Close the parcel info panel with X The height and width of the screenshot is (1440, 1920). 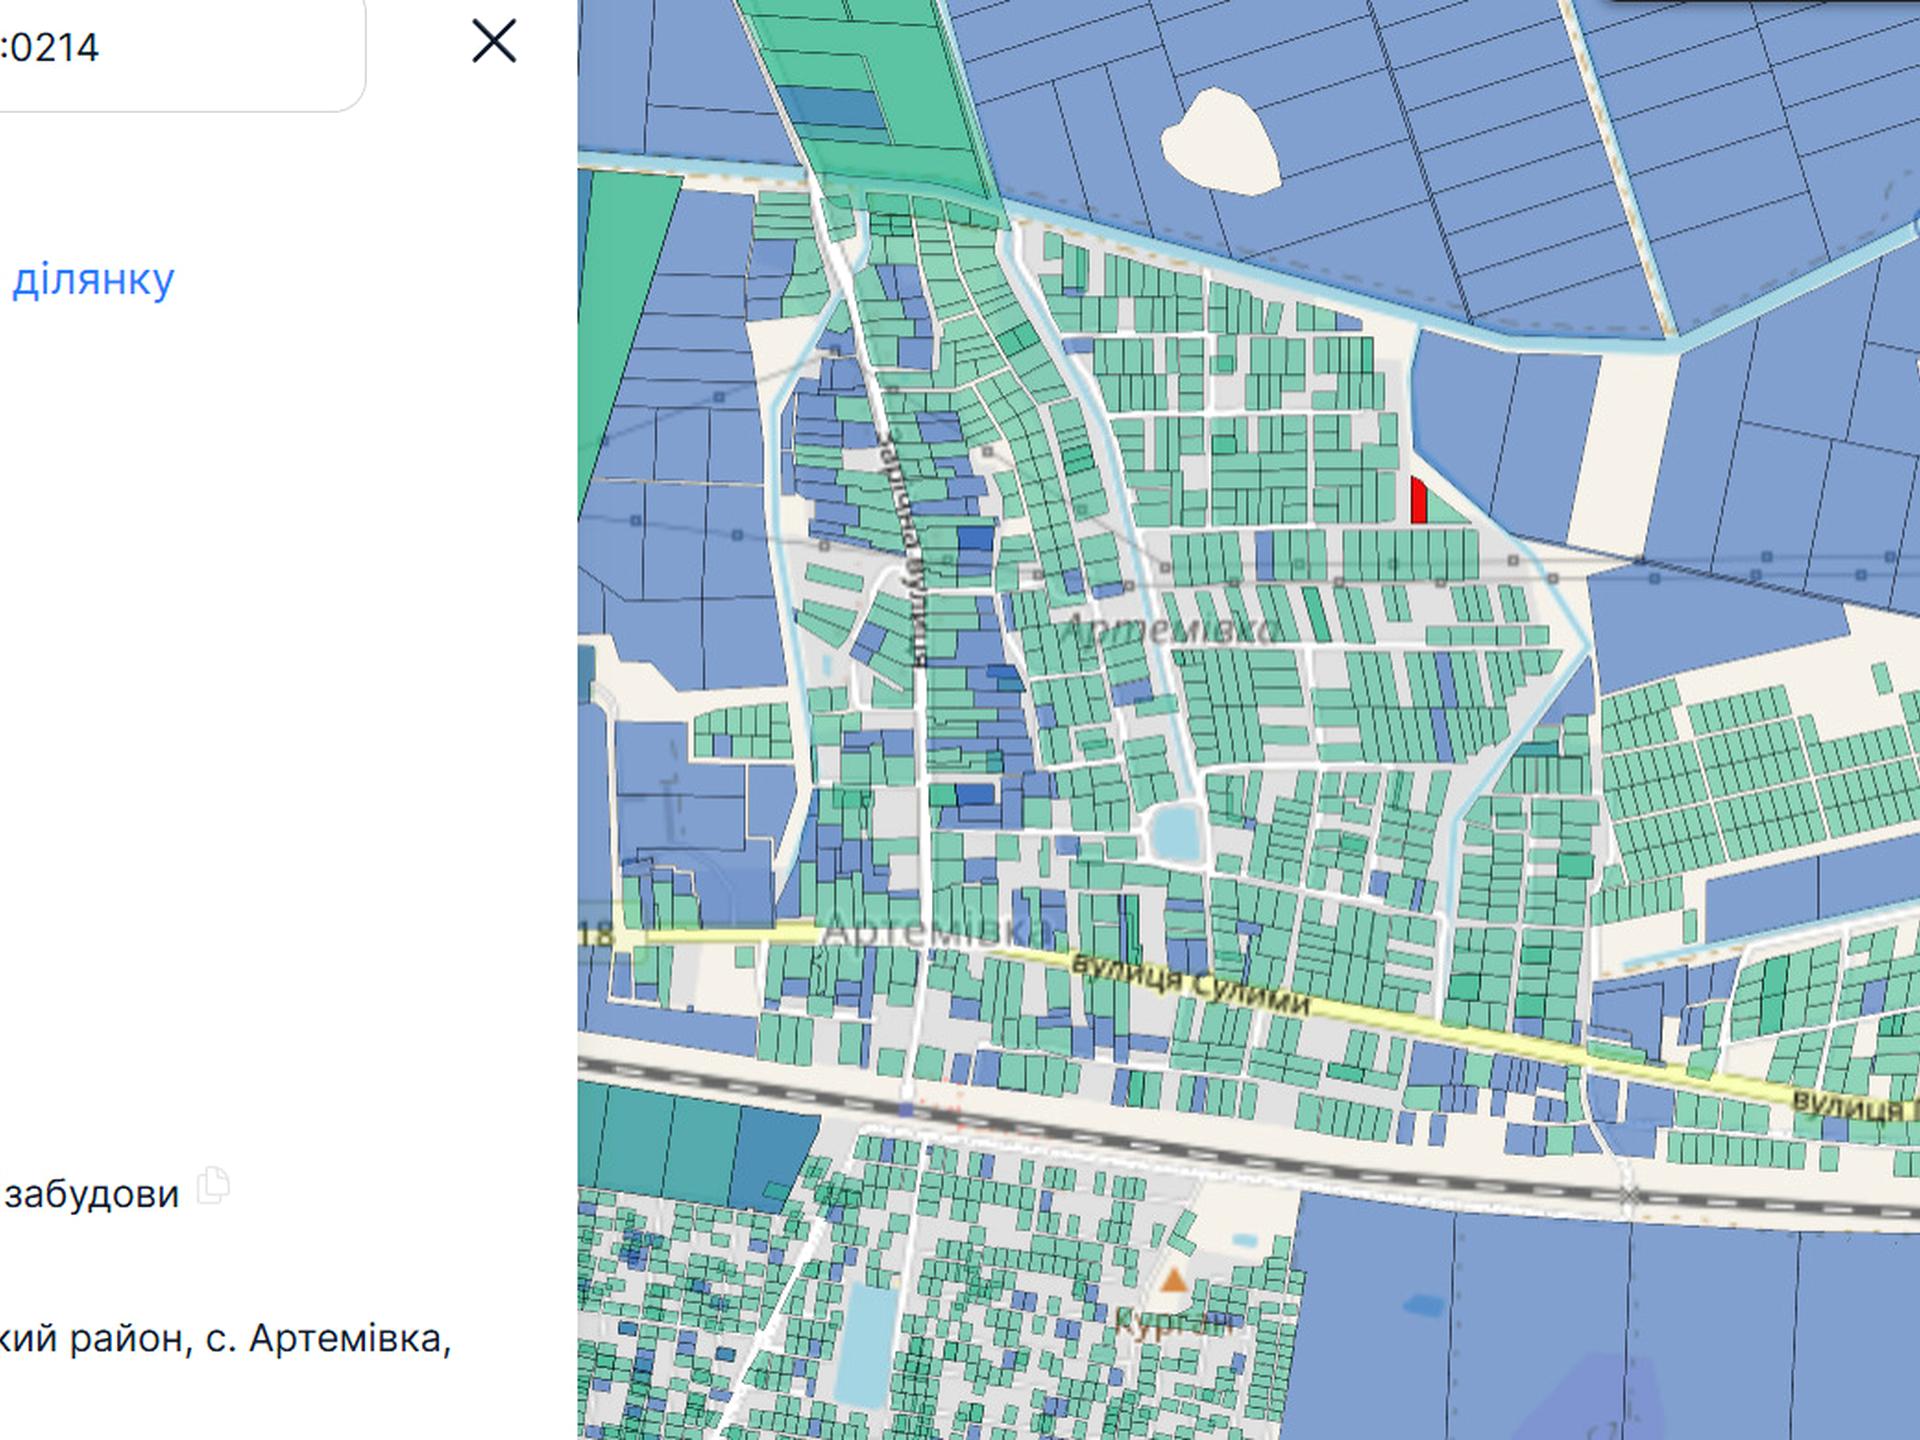pyautogui.click(x=494, y=42)
